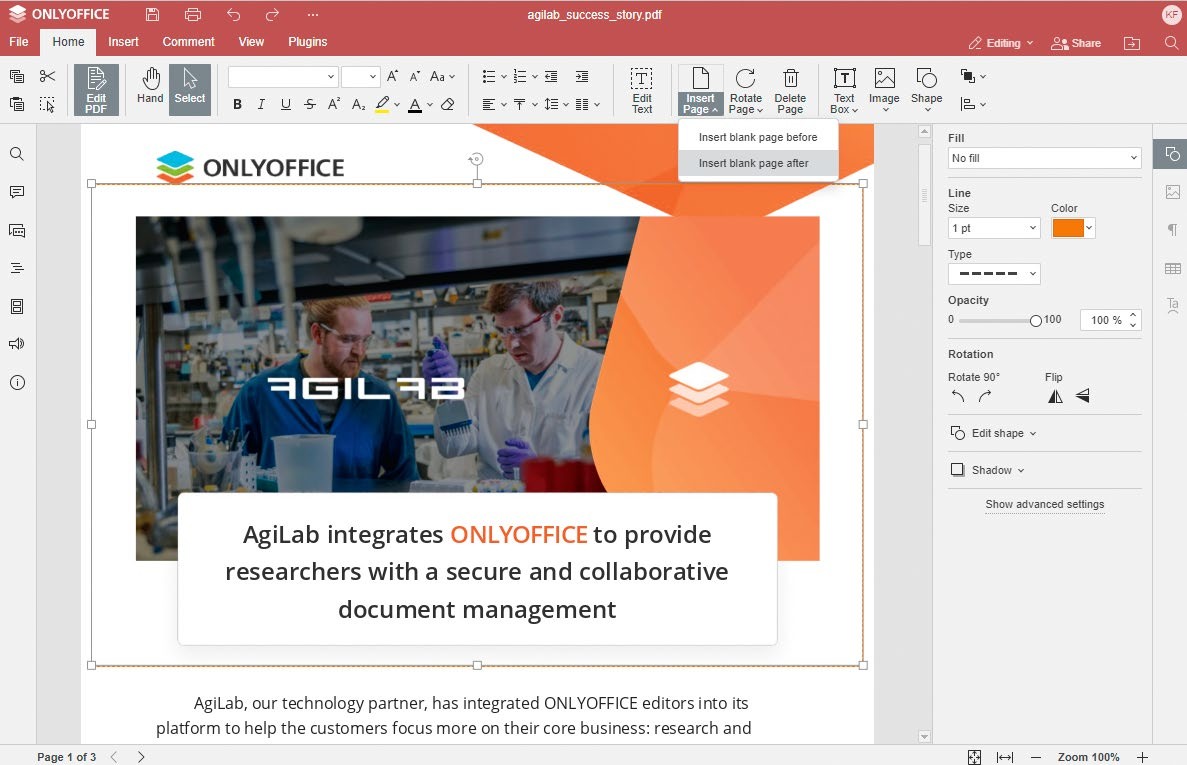Click the Paste icon
The height and width of the screenshot is (765, 1187).
click(17, 104)
